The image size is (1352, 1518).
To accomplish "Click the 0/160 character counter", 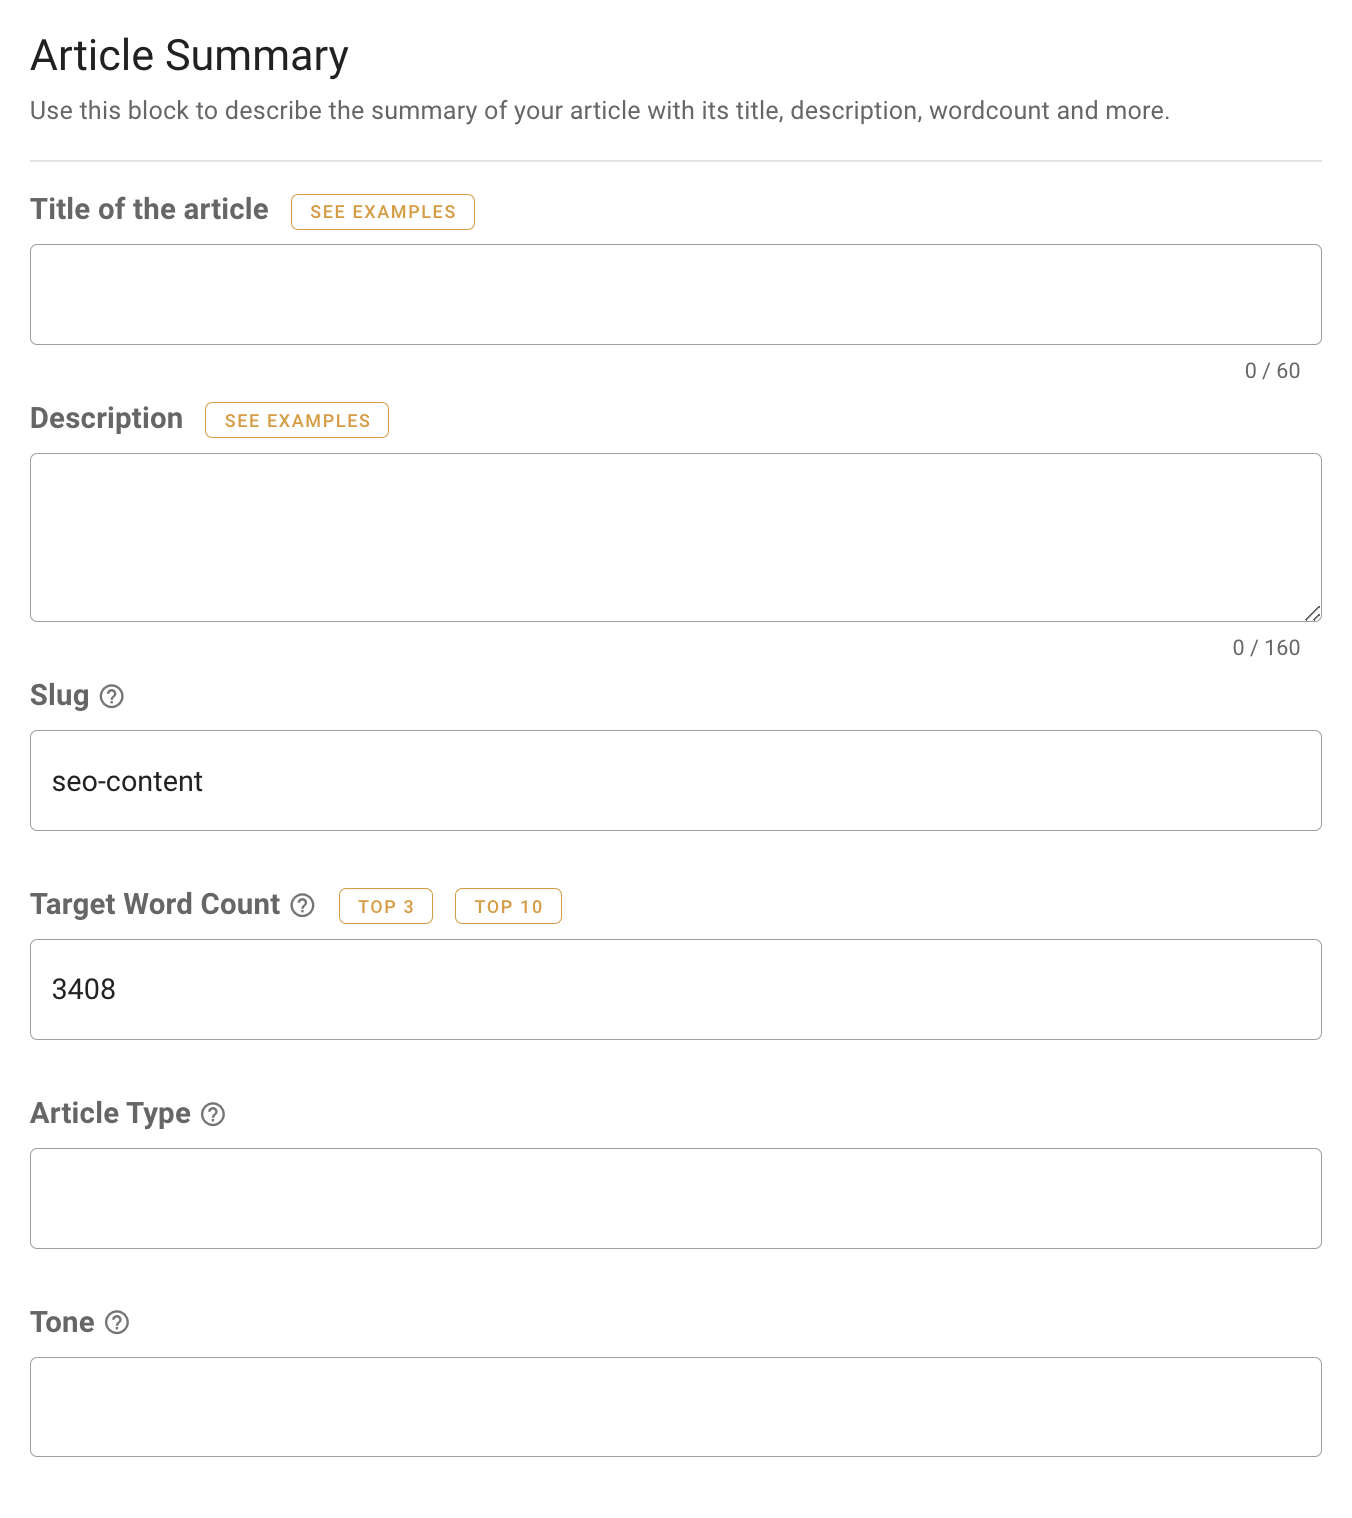I will pyautogui.click(x=1264, y=647).
